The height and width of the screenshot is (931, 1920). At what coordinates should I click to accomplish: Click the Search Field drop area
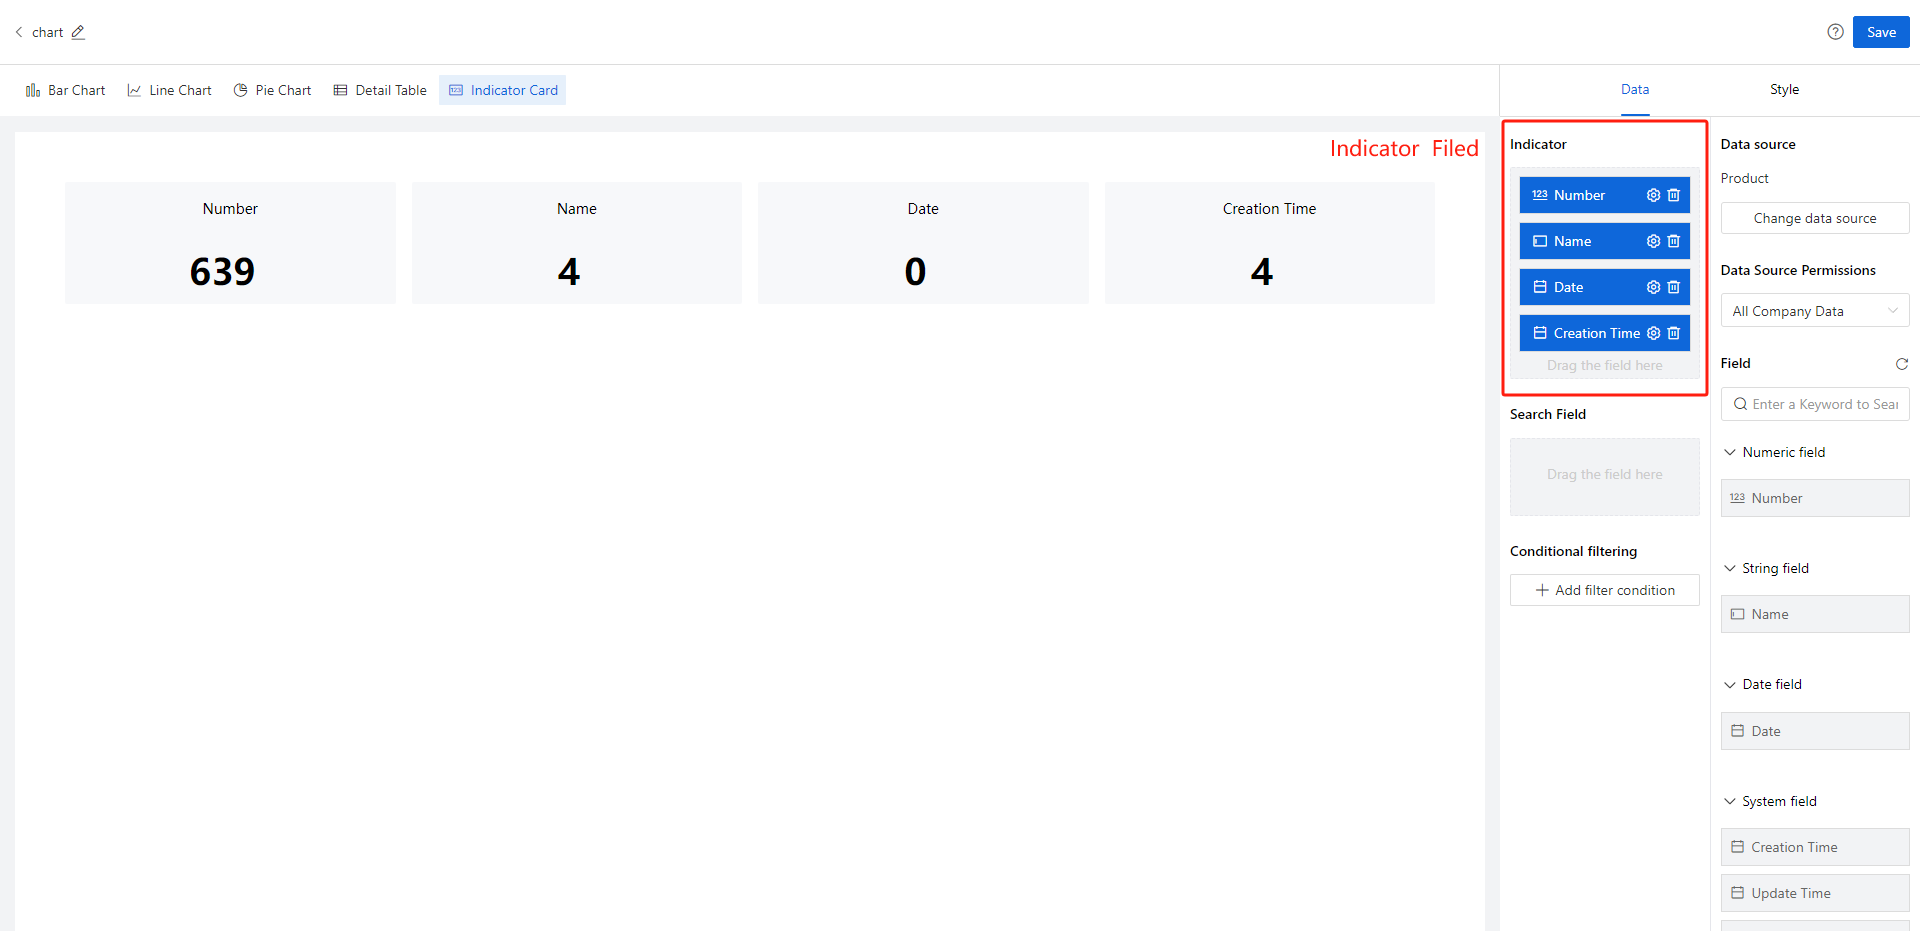(1604, 476)
